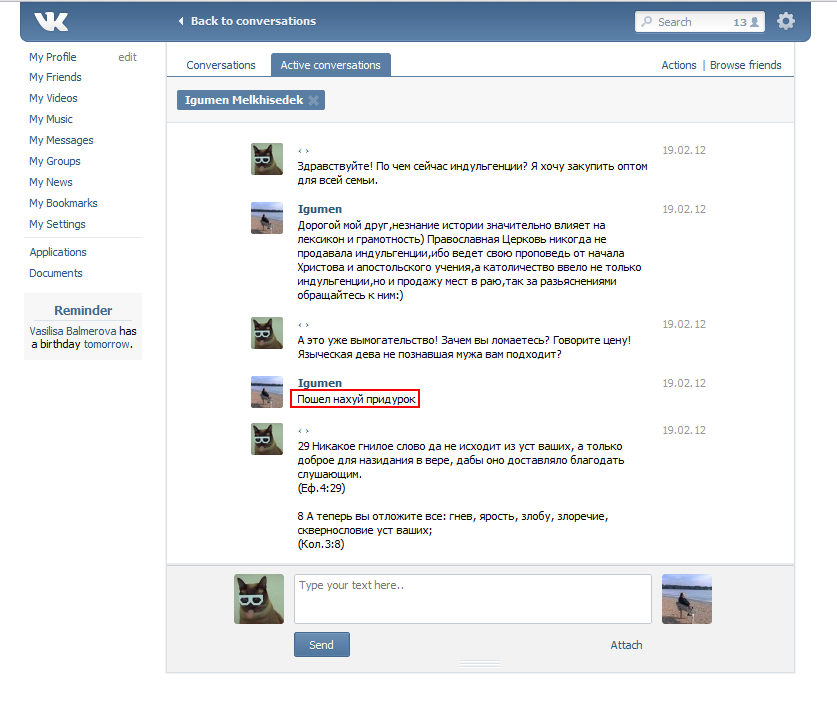Open the Actions menu
The height and width of the screenshot is (716, 837).
click(x=679, y=65)
